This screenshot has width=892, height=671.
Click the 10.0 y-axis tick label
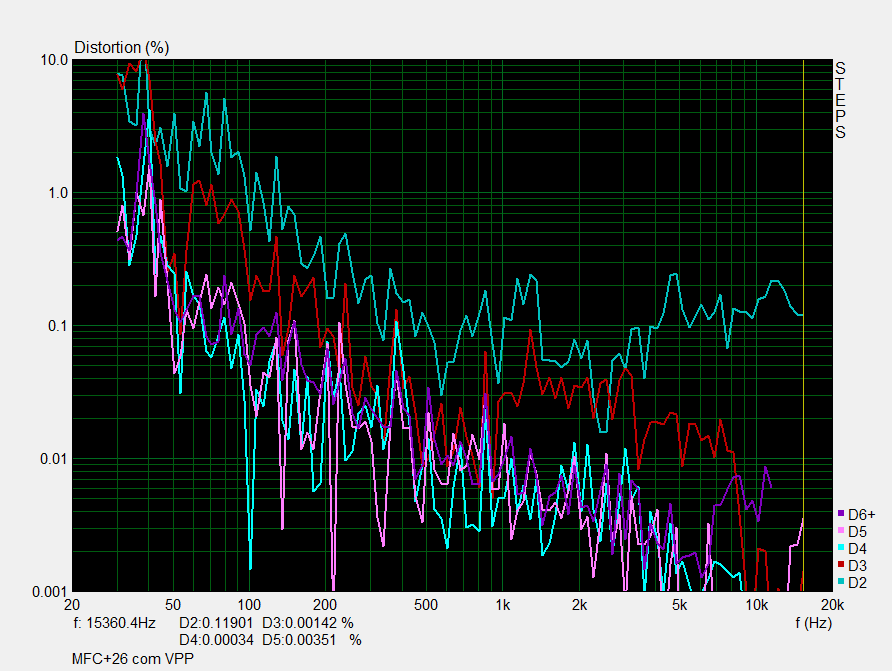point(54,60)
